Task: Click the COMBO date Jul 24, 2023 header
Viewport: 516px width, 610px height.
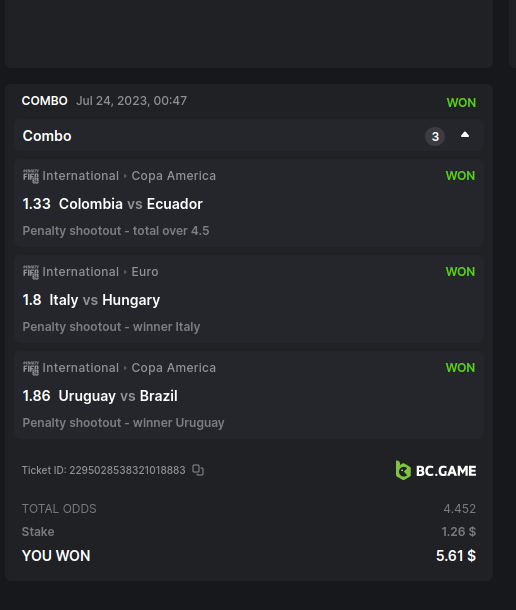Action: point(132,101)
